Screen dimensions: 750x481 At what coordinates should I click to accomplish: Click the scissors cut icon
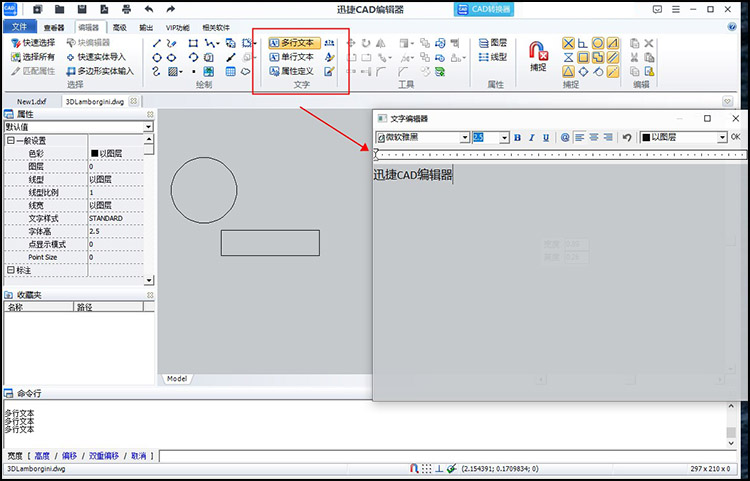(x=634, y=57)
